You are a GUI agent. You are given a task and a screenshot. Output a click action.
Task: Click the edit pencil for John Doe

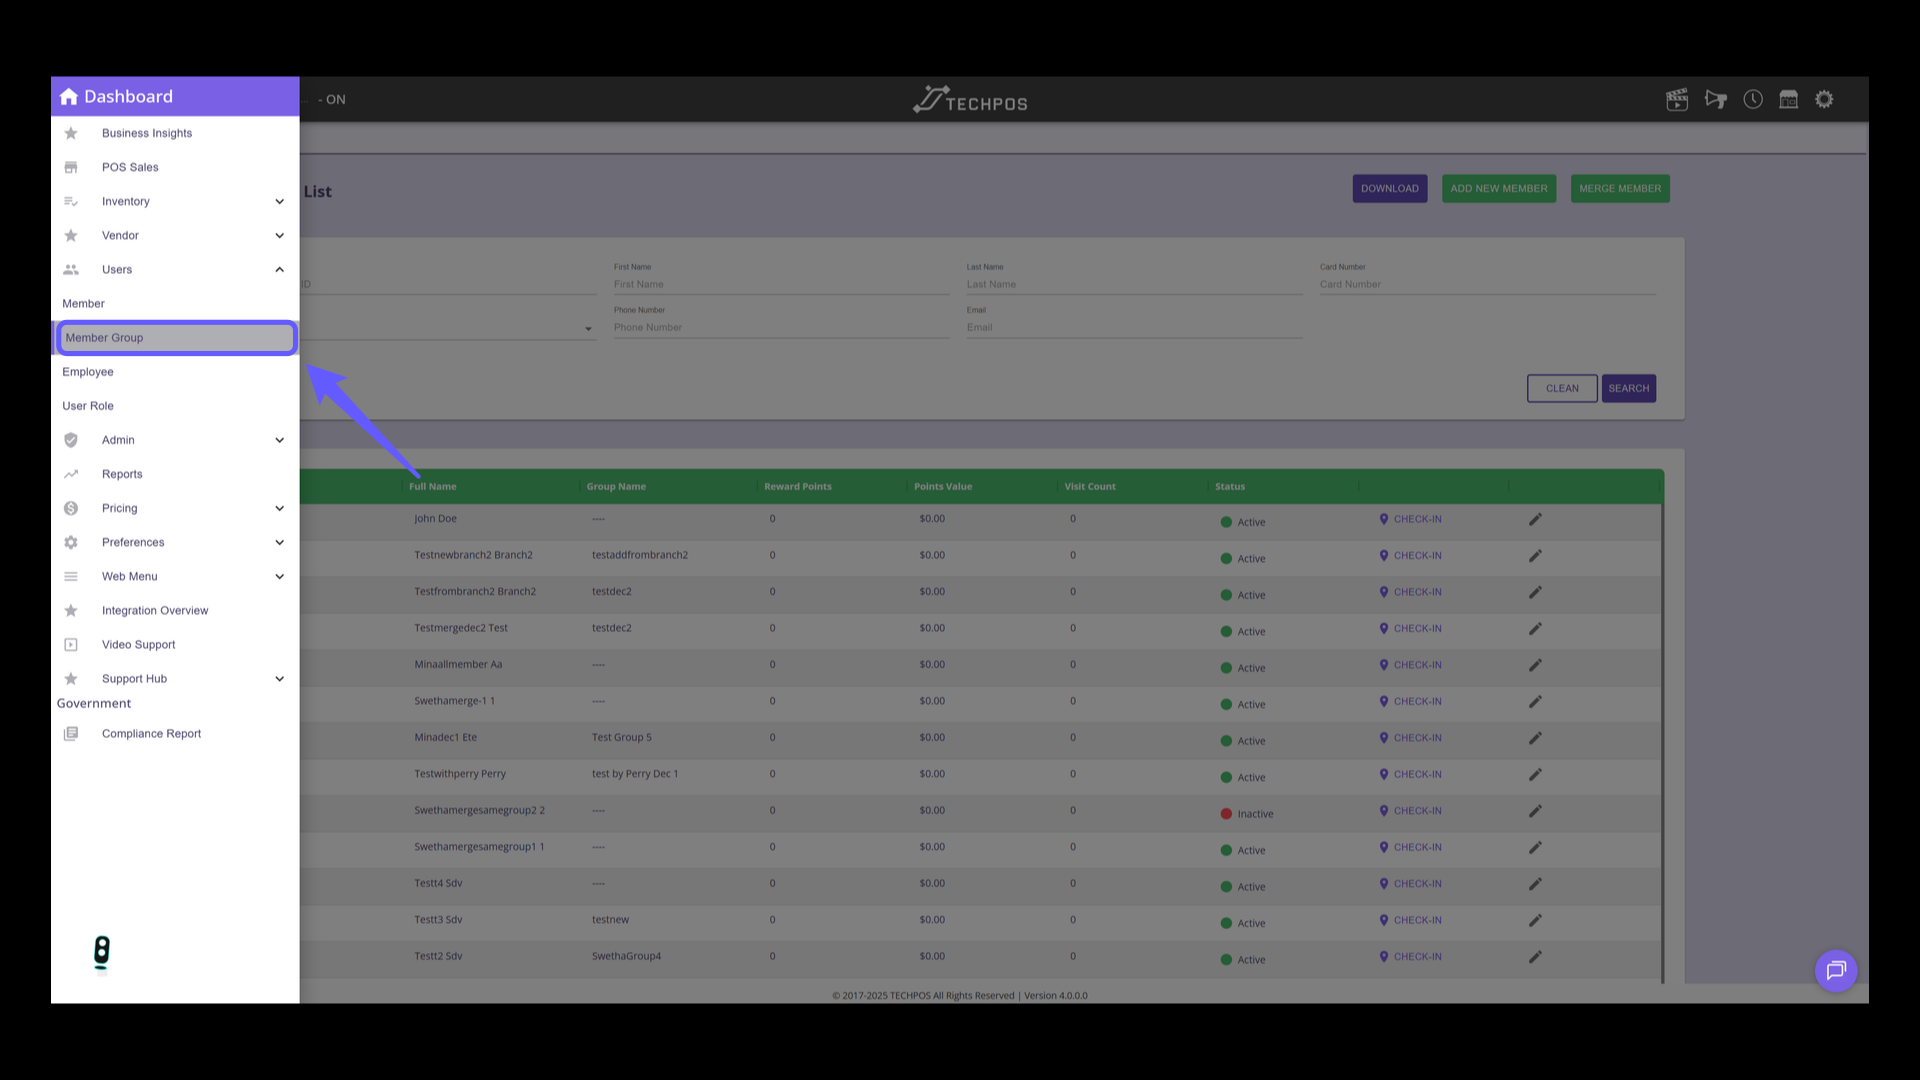click(x=1535, y=519)
